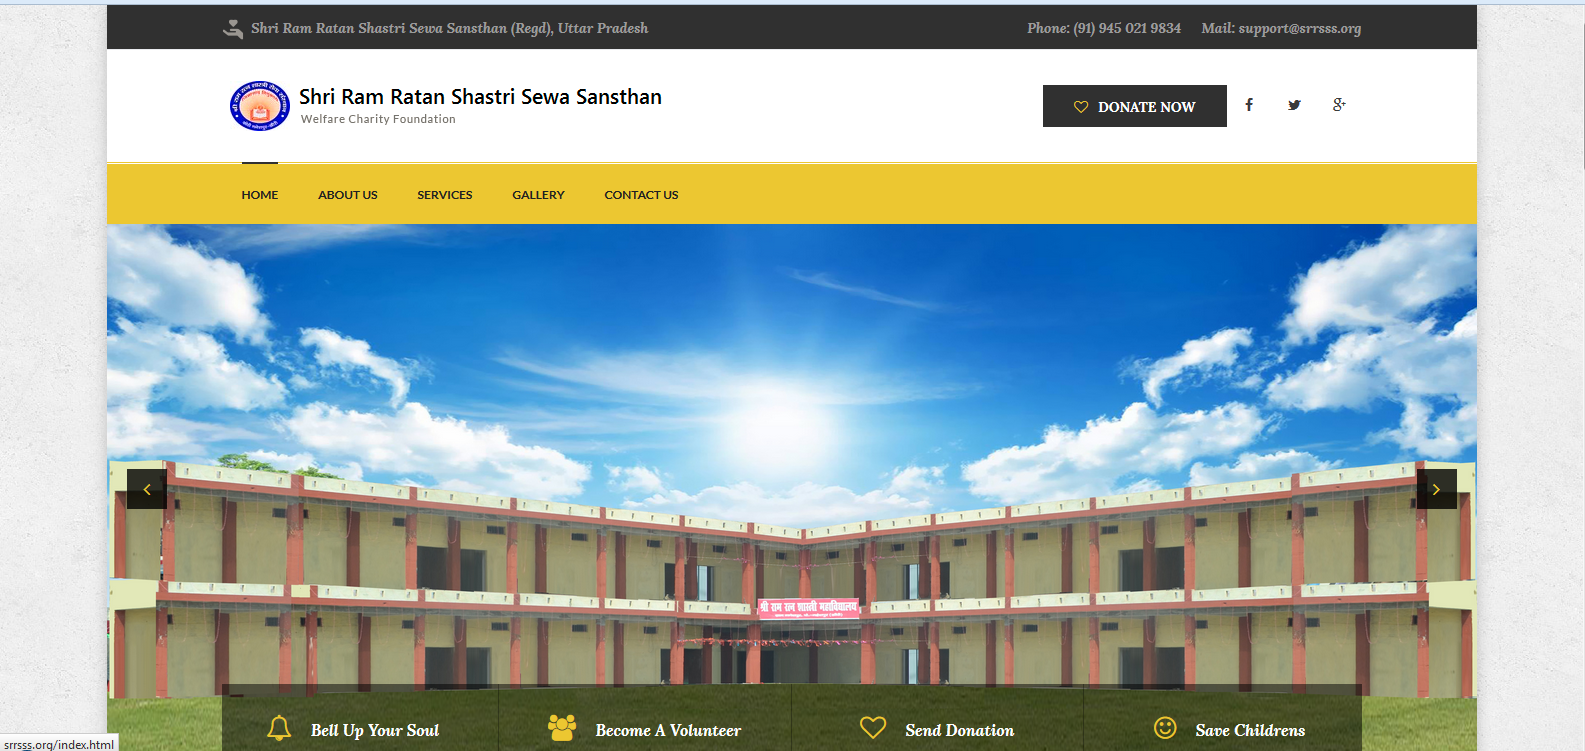Click the bell icon beside Bell Up Your Soul

tap(279, 728)
